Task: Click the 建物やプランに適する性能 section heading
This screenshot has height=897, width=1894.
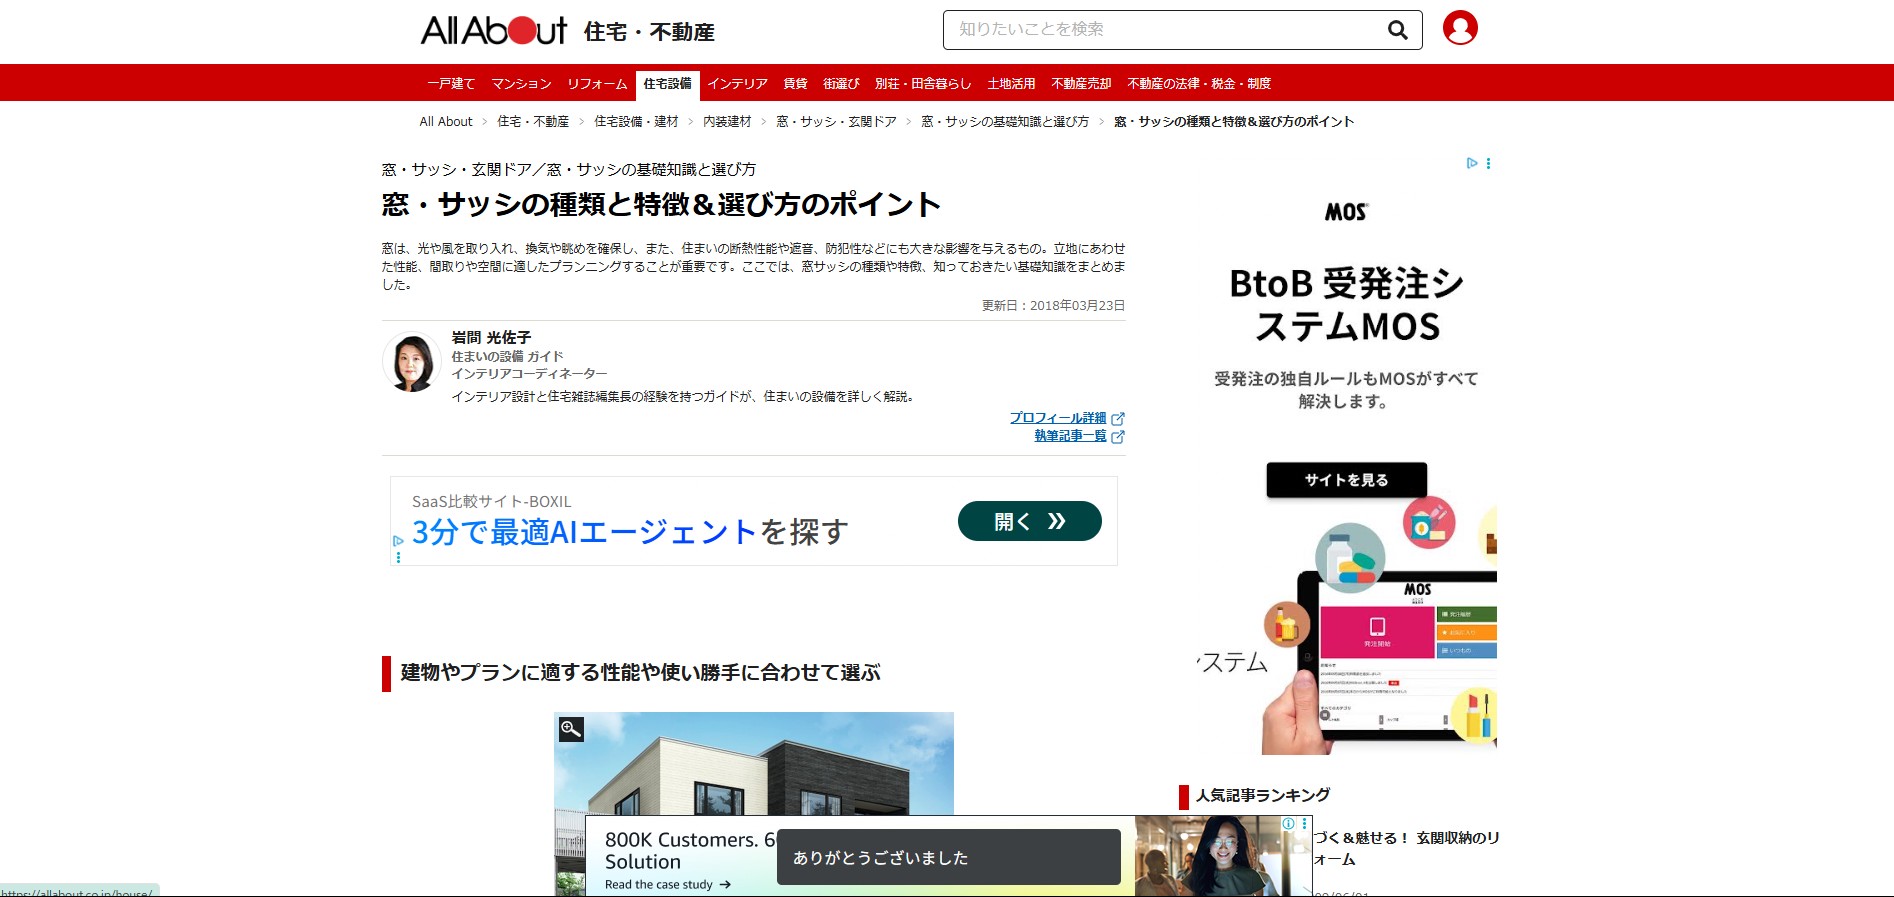Action: [640, 673]
